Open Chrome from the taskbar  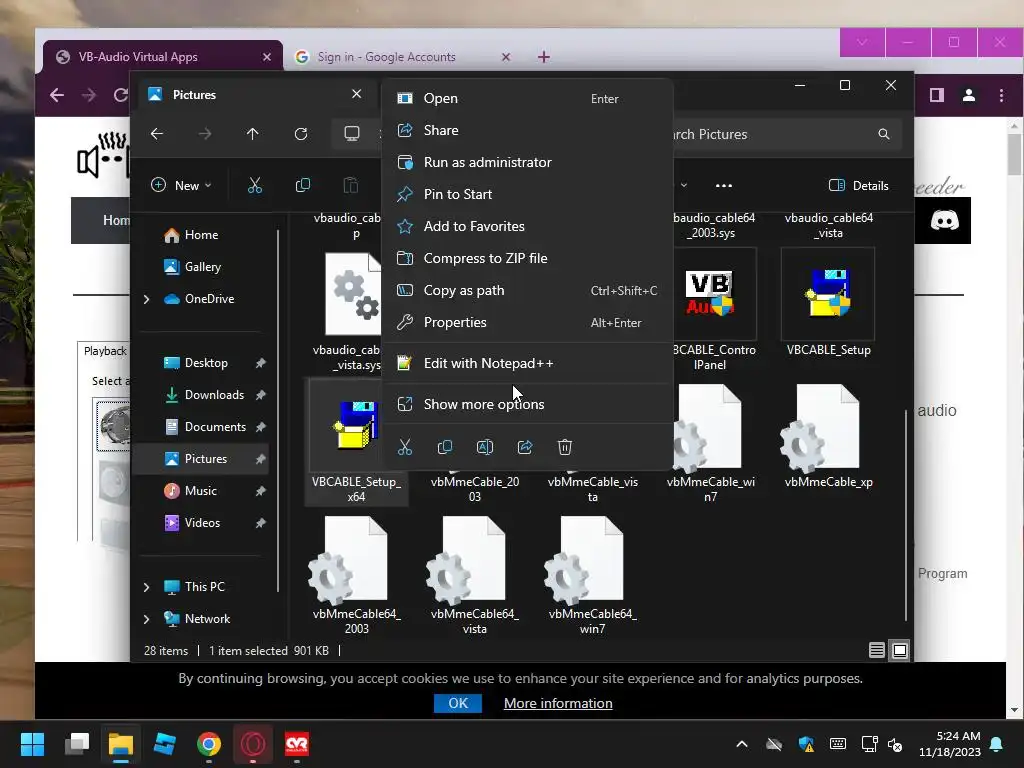click(x=208, y=744)
